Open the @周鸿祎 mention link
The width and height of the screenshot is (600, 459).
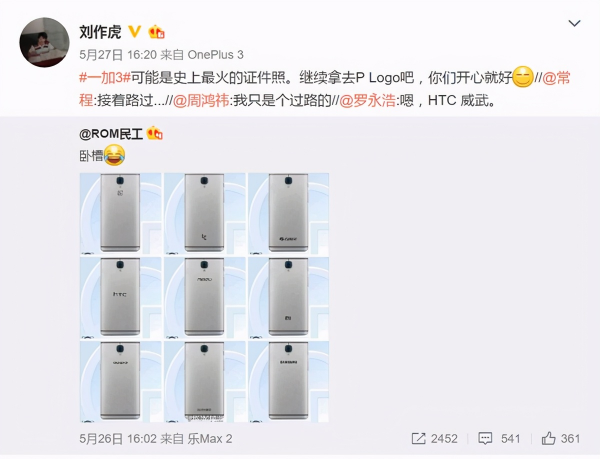(201, 101)
